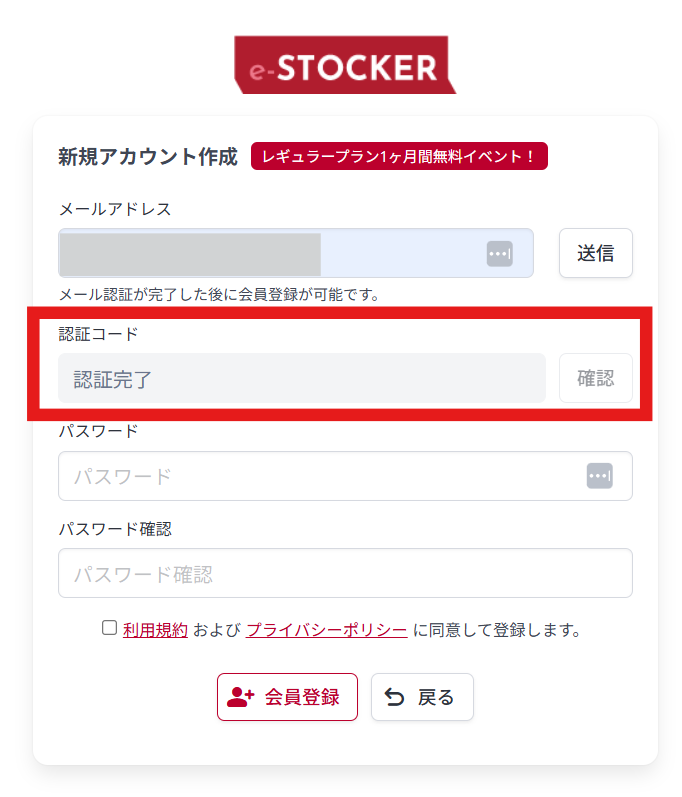Open the 利用規約 link
This screenshot has width=682, height=797.
pyautogui.click(x=155, y=630)
